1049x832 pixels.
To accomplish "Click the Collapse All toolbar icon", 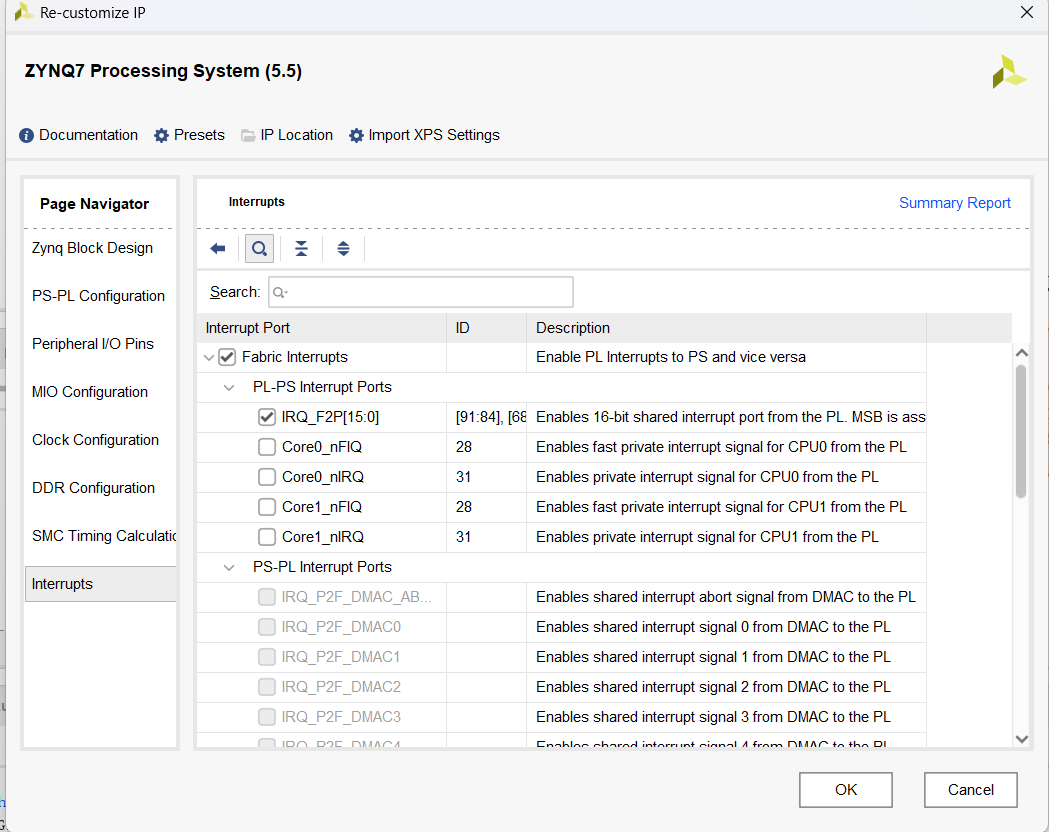I will pyautogui.click(x=301, y=249).
